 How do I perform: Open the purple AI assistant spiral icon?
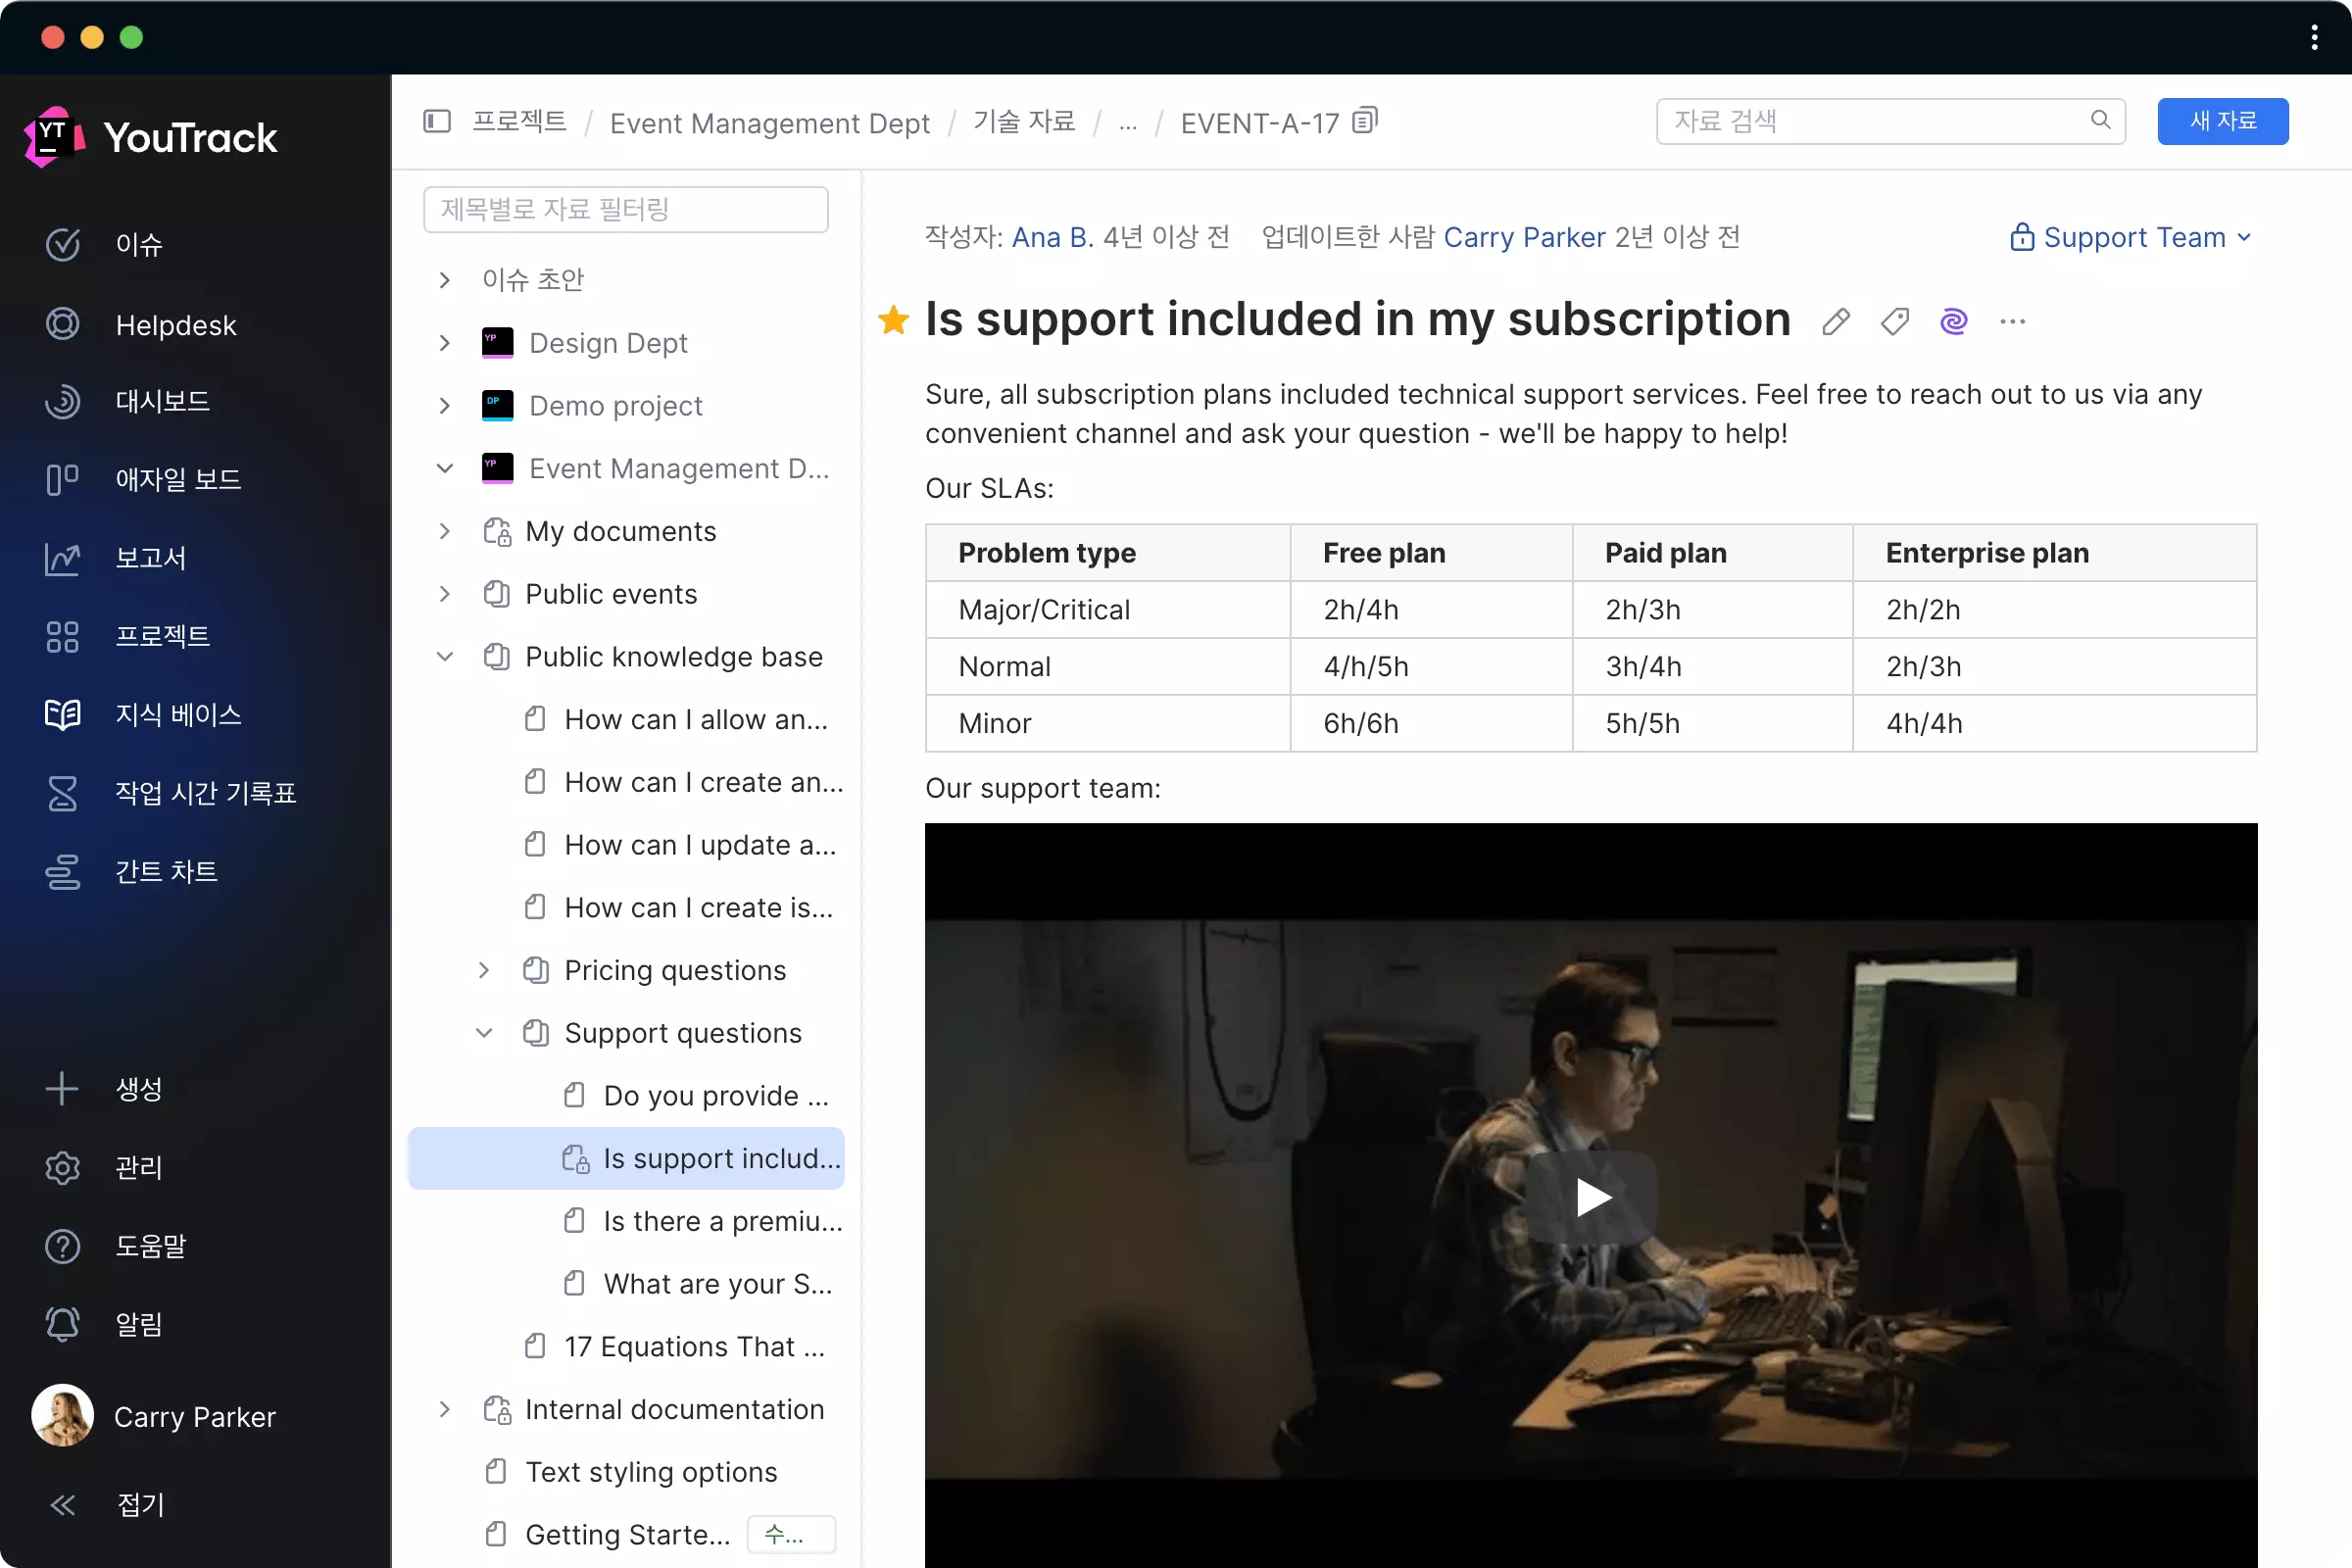tap(1953, 321)
